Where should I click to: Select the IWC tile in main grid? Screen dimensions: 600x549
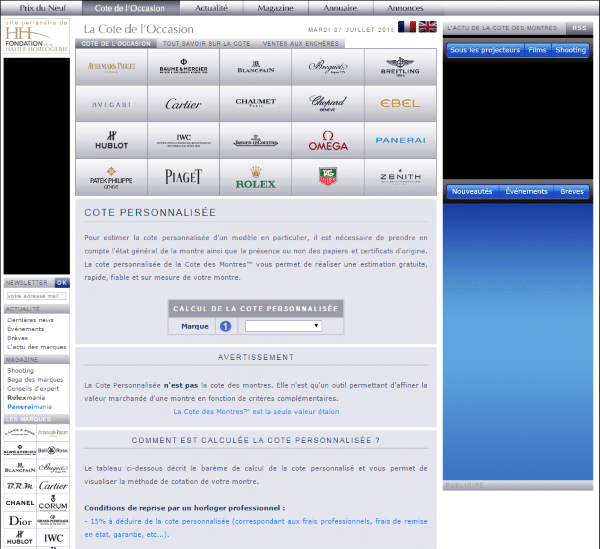(x=183, y=140)
